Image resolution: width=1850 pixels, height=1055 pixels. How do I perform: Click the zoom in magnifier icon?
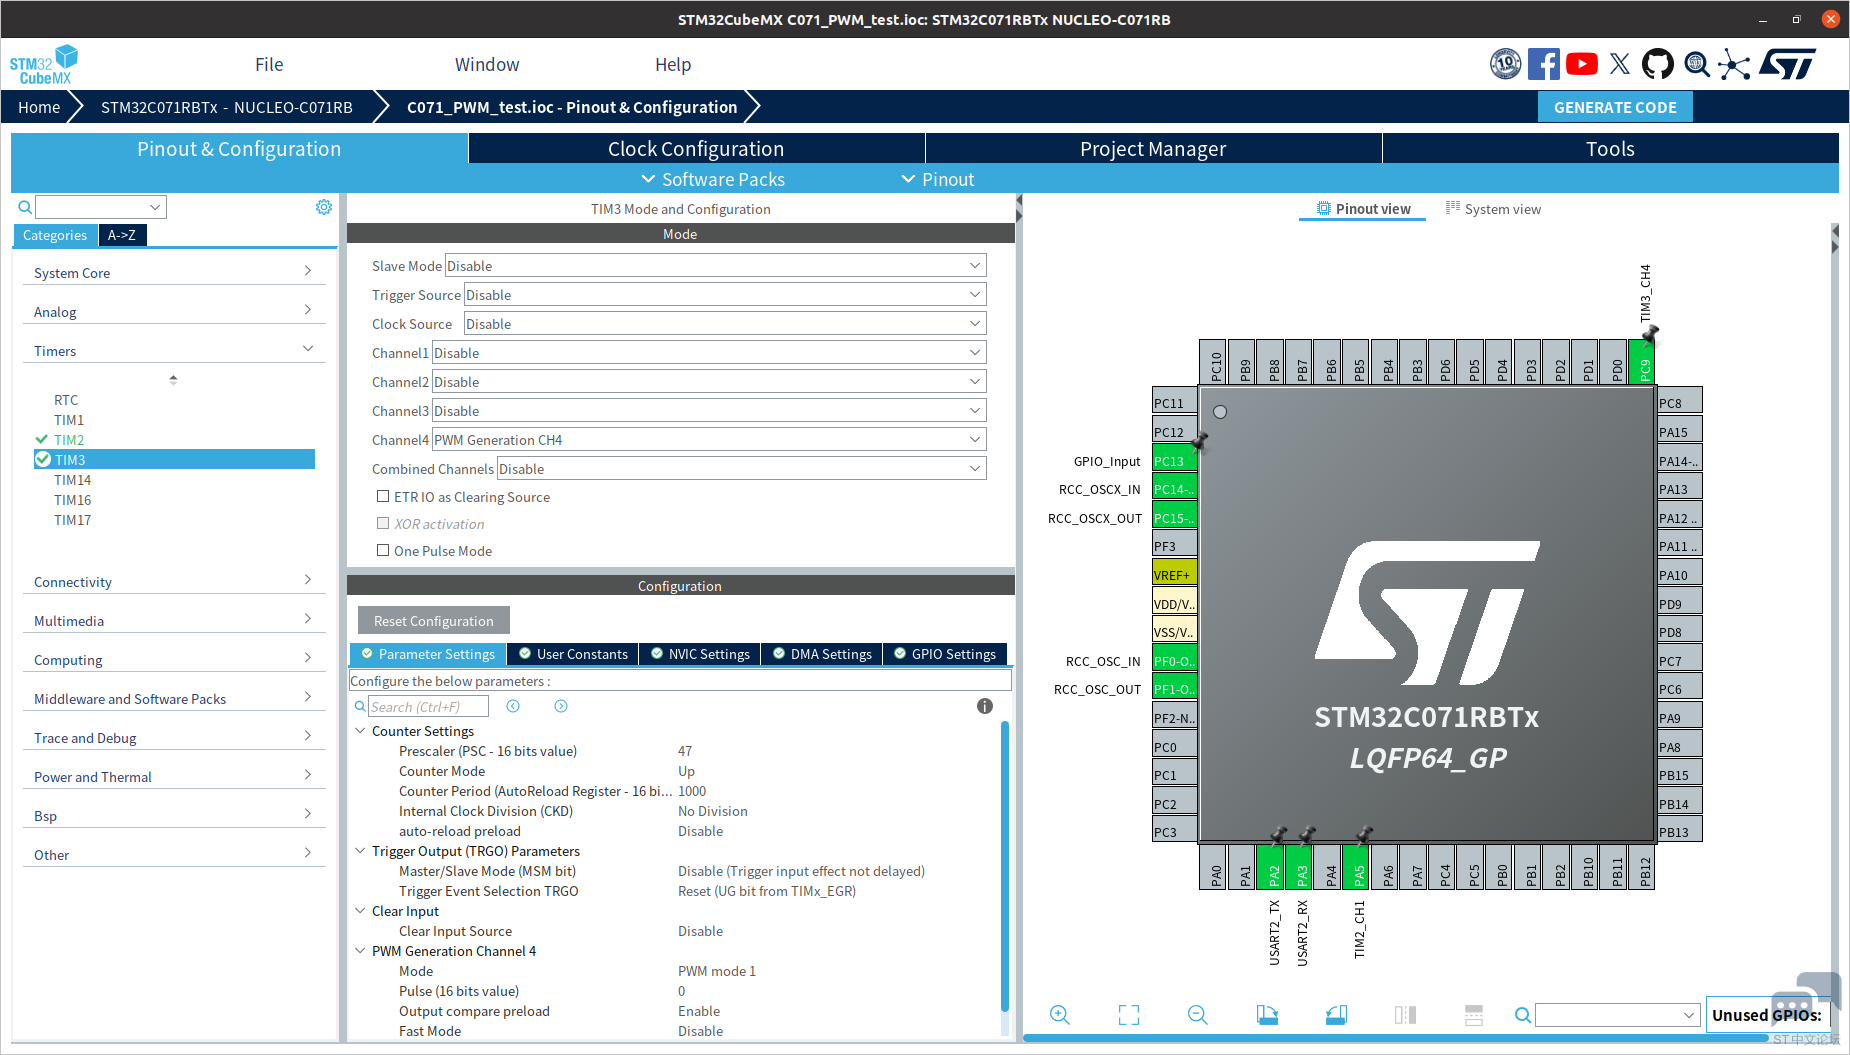(1060, 1015)
